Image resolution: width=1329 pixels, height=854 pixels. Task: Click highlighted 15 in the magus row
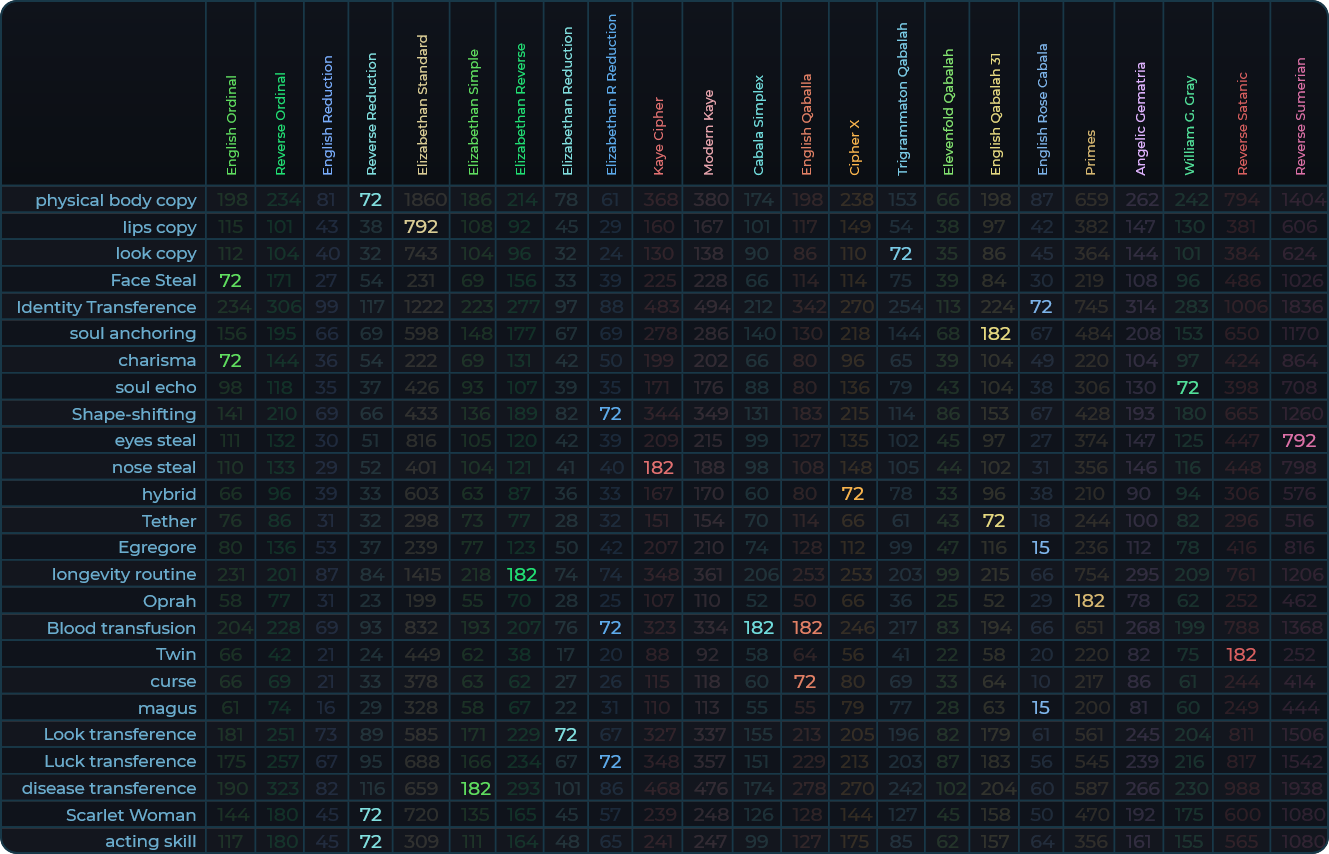point(1041,708)
